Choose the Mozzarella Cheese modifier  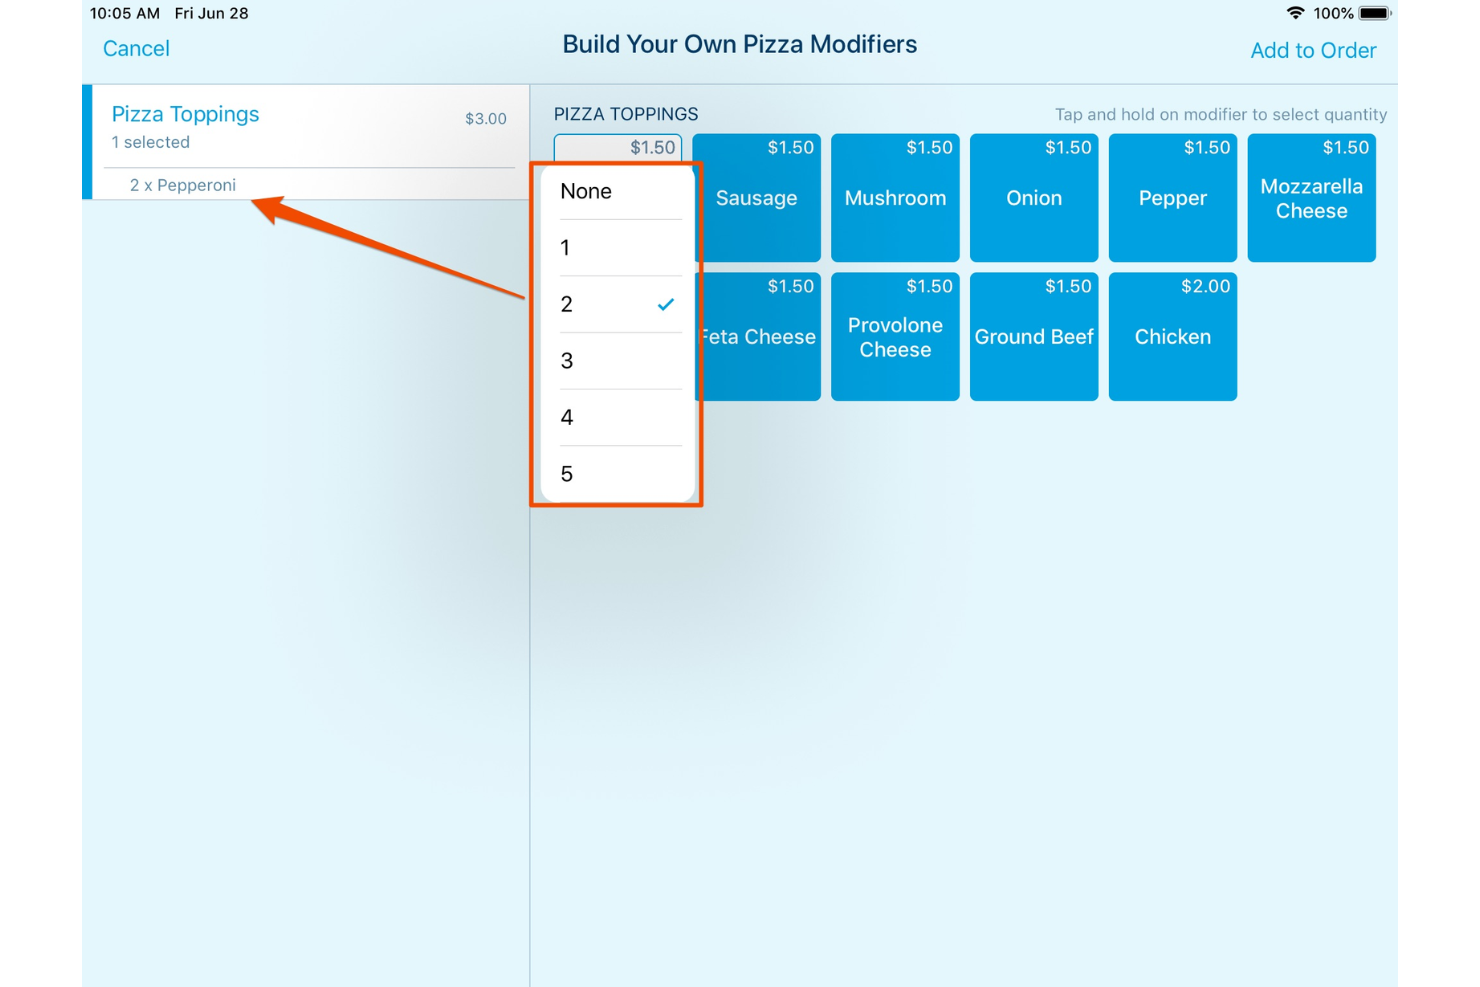1311,198
